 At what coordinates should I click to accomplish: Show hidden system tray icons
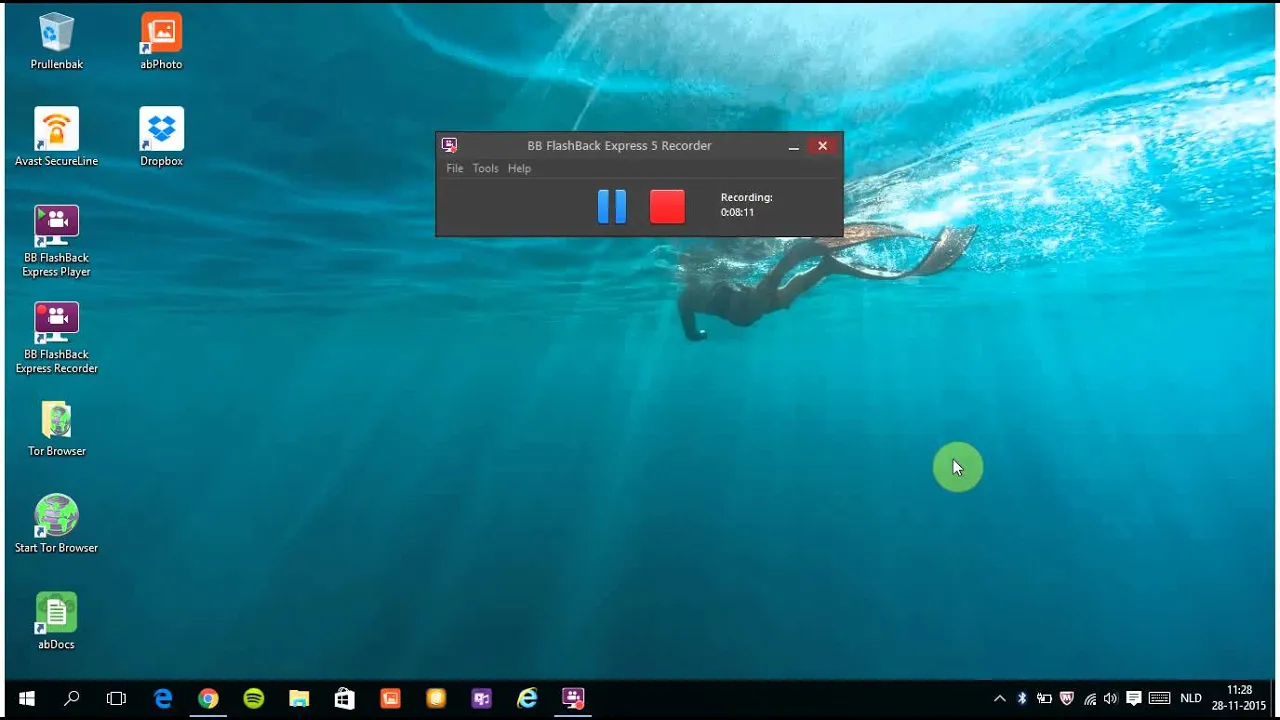(x=999, y=699)
